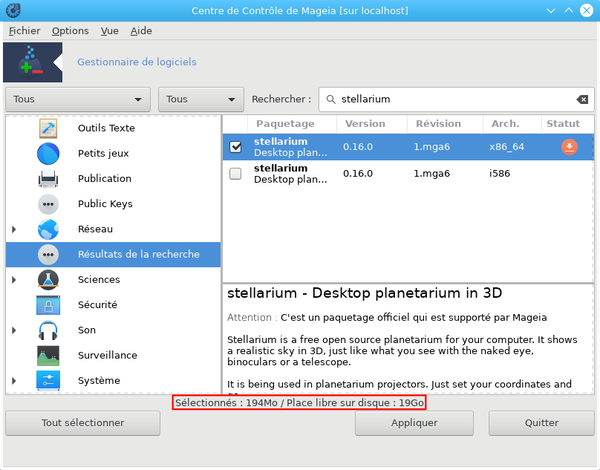This screenshot has width=600, height=470.
Task: Click the Tout sélectionner button
Action: [83, 423]
